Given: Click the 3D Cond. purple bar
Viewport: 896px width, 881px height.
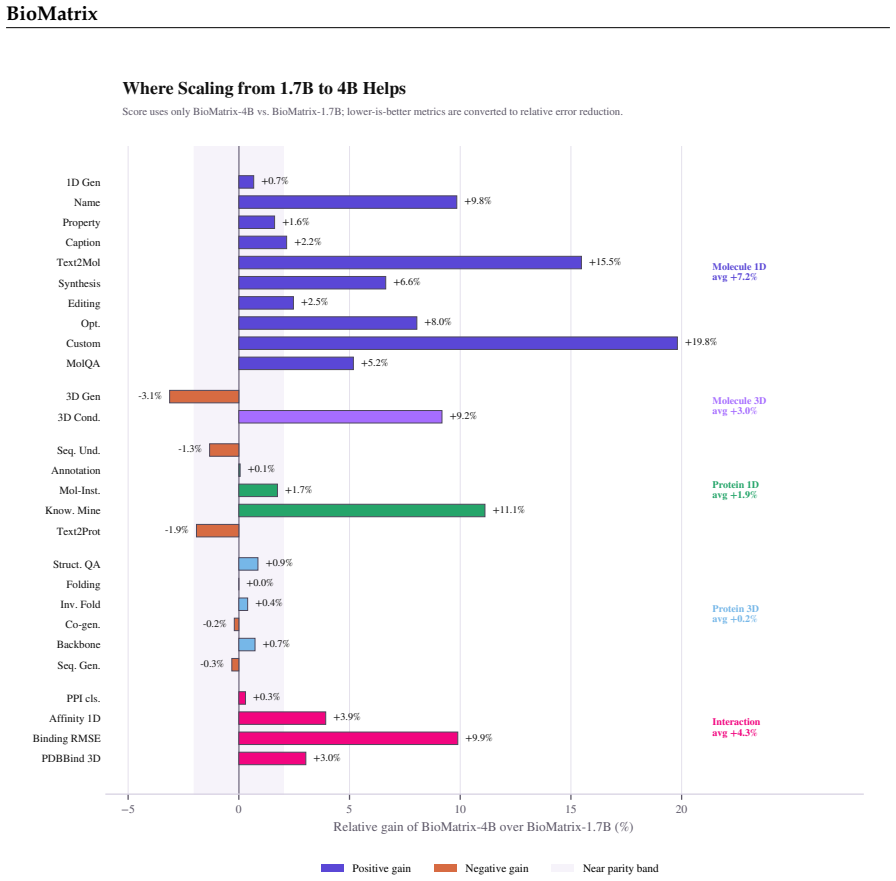Looking at the screenshot, I should pyautogui.click(x=340, y=417).
